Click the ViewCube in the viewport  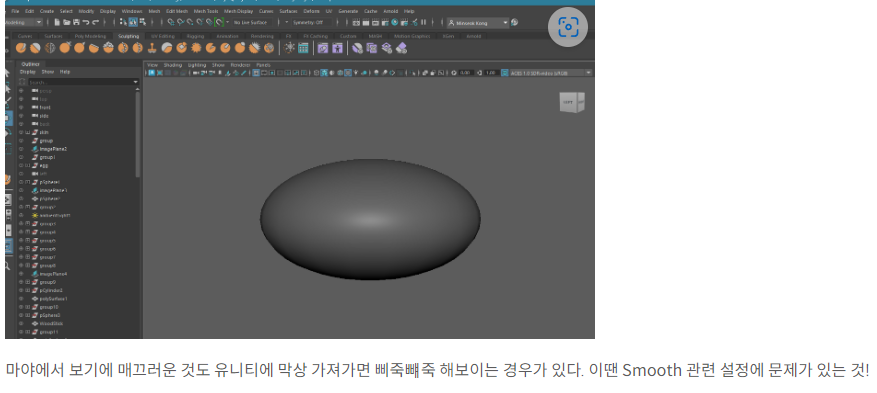click(572, 102)
